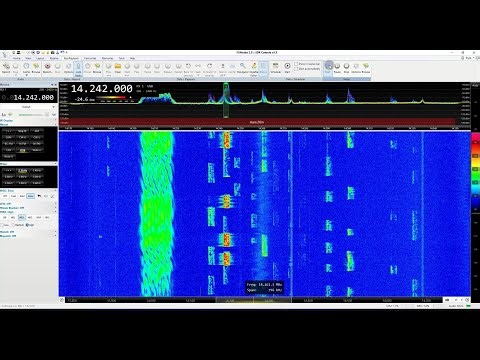480x360 pixels.
Task: Click the waterfall colour scale bar
Action: point(475,172)
